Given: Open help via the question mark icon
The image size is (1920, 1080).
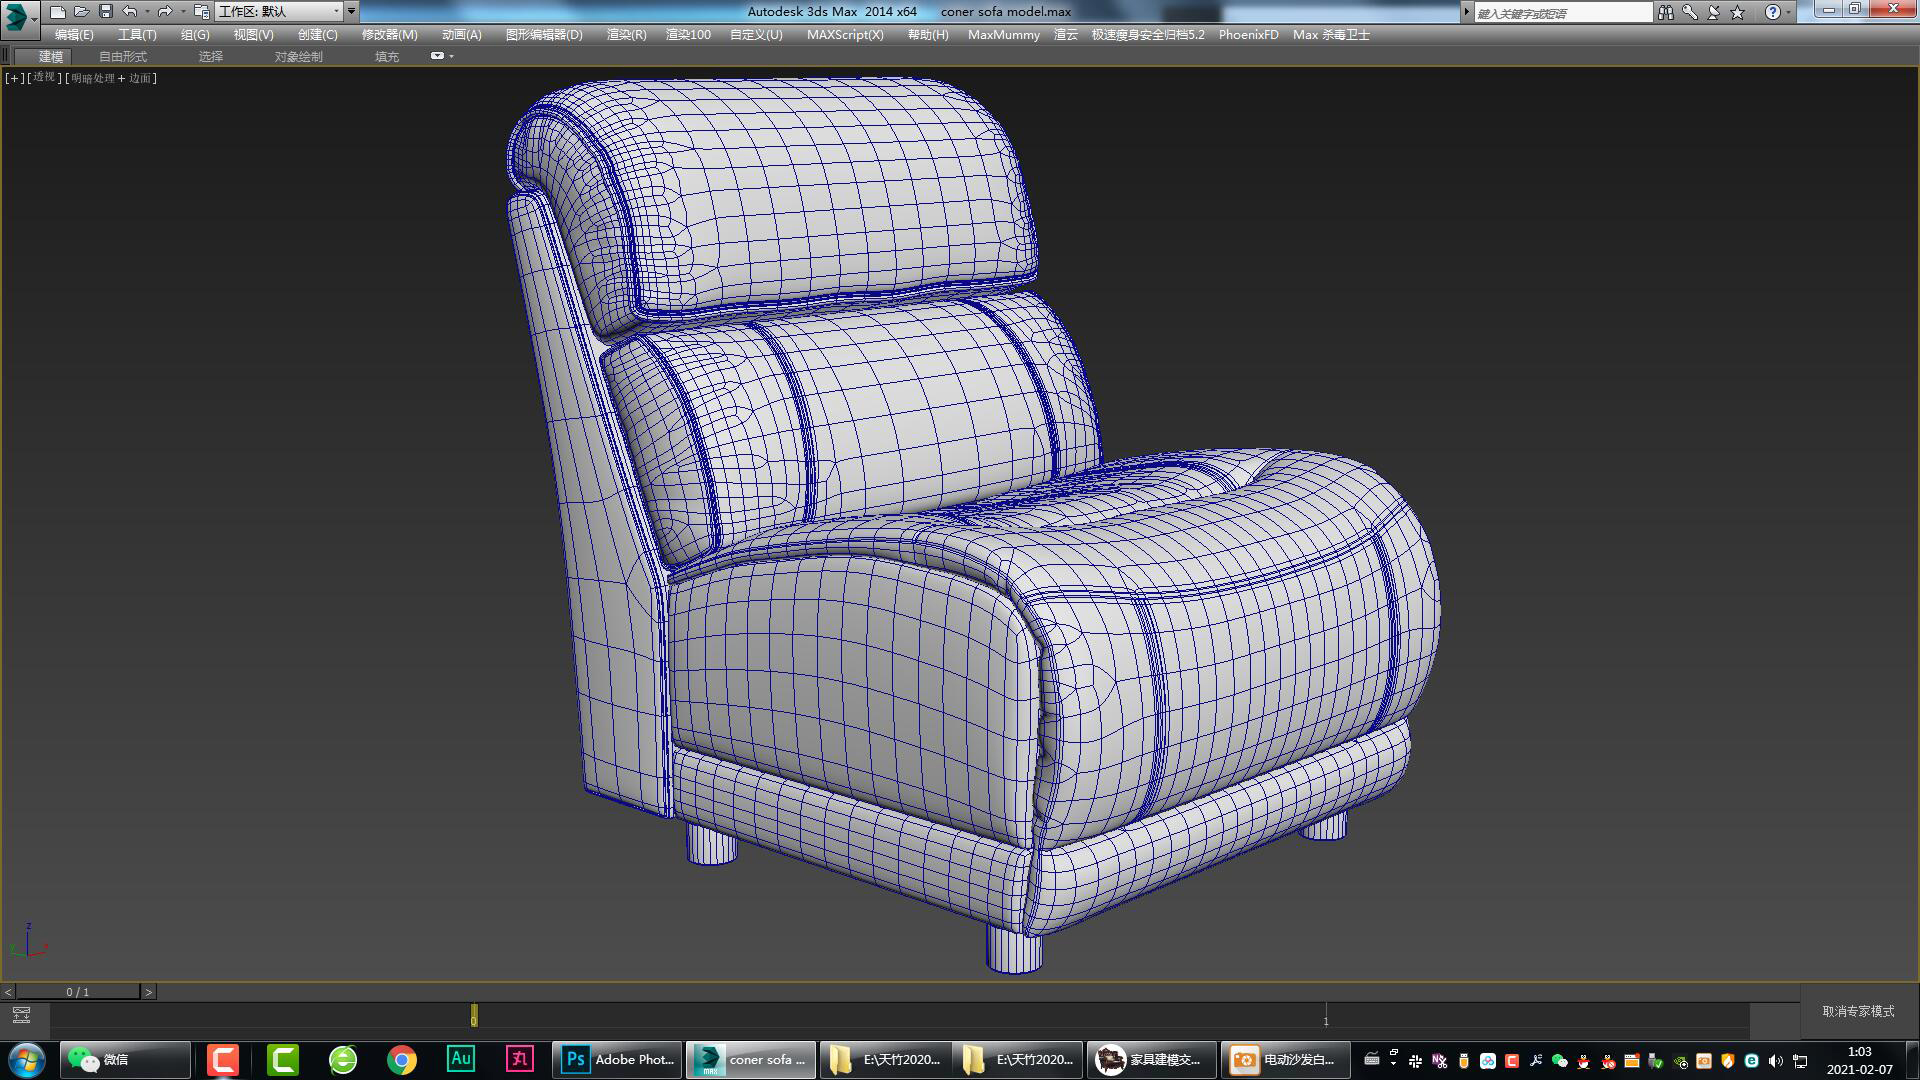Looking at the screenshot, I should tap(1773, 12).
